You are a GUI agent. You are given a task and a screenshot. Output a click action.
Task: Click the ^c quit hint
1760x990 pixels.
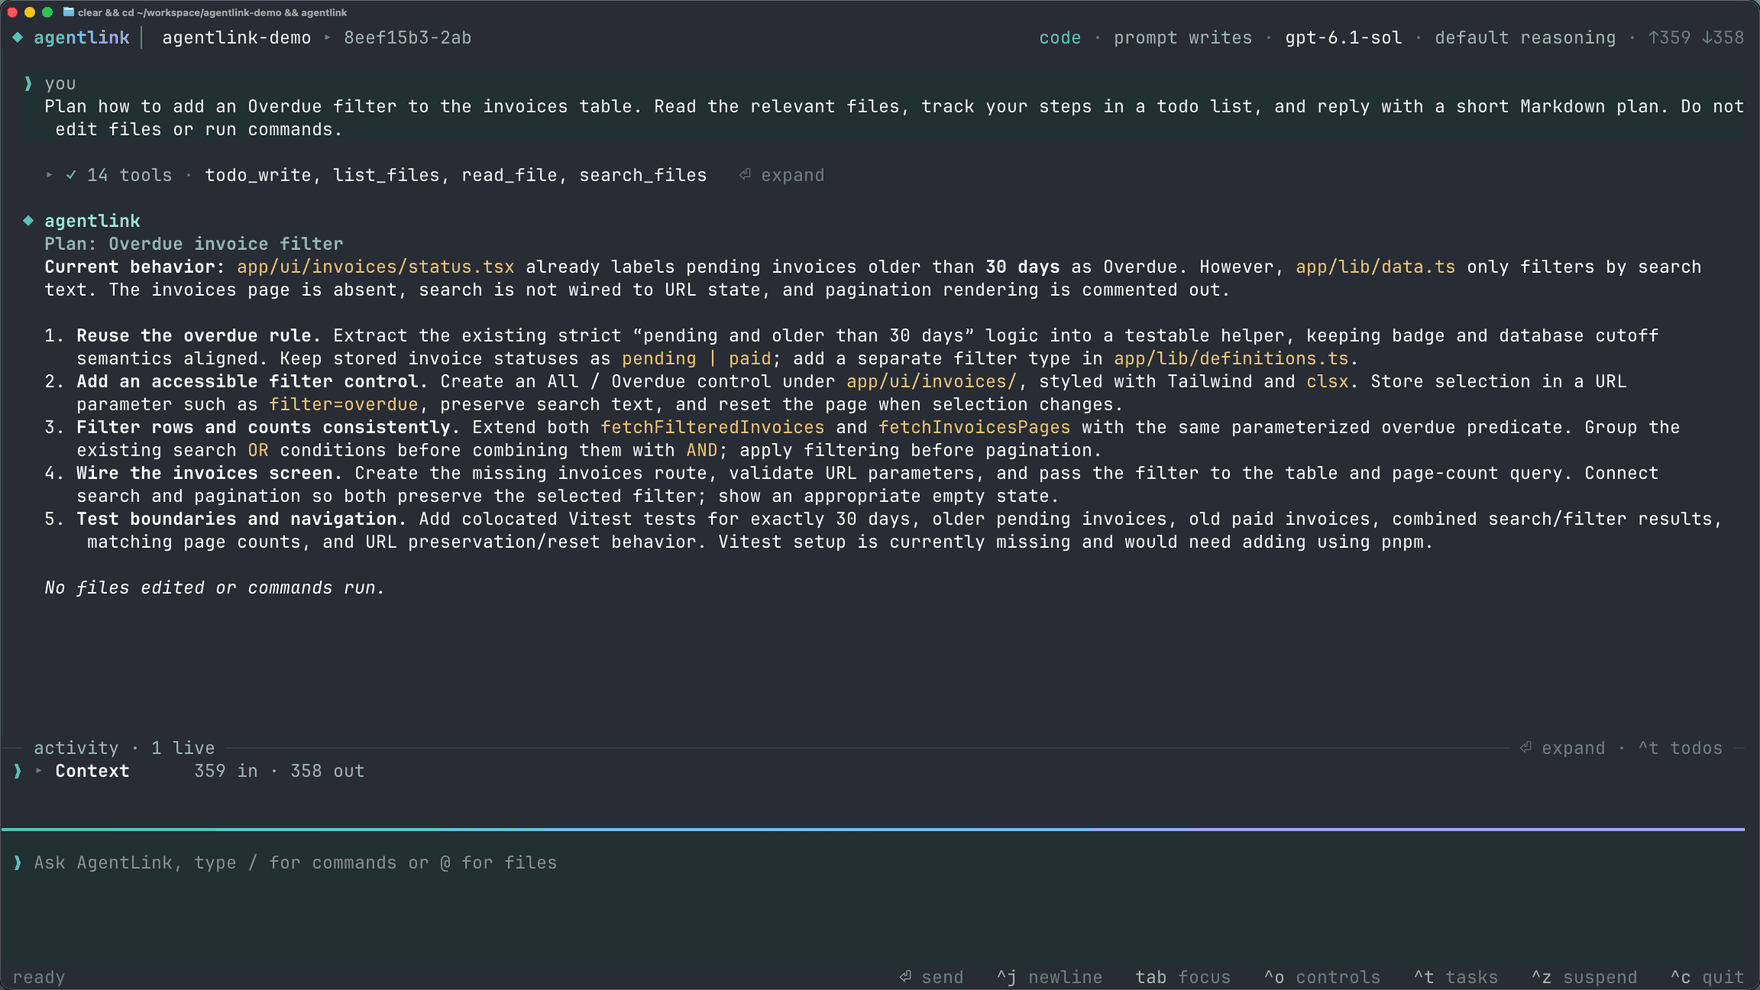click(x=1707, y=978)
